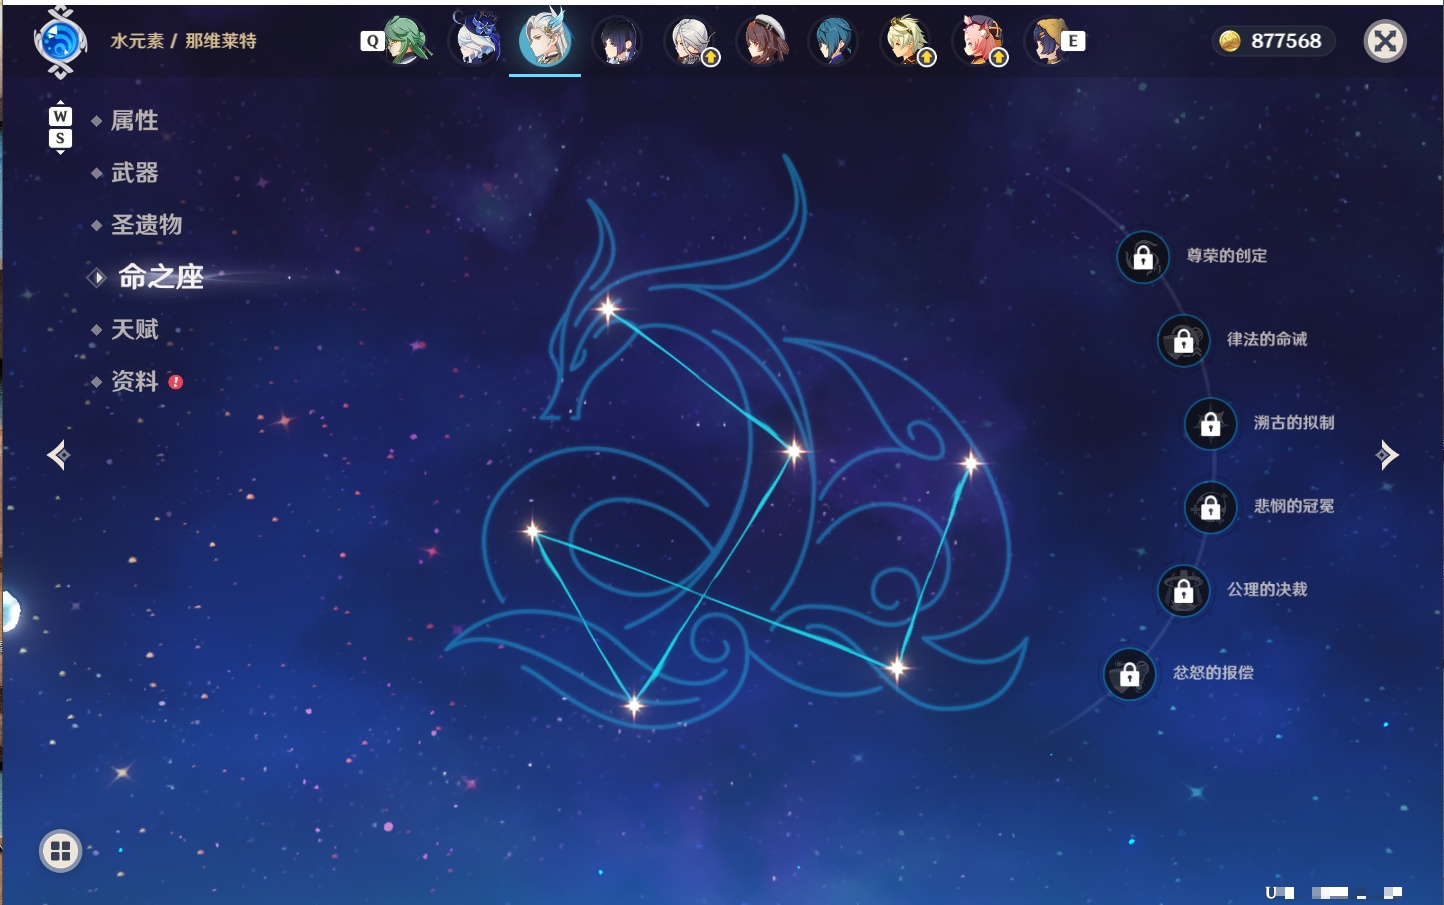Open the 资料 profile section

click(x=134, y=381)
